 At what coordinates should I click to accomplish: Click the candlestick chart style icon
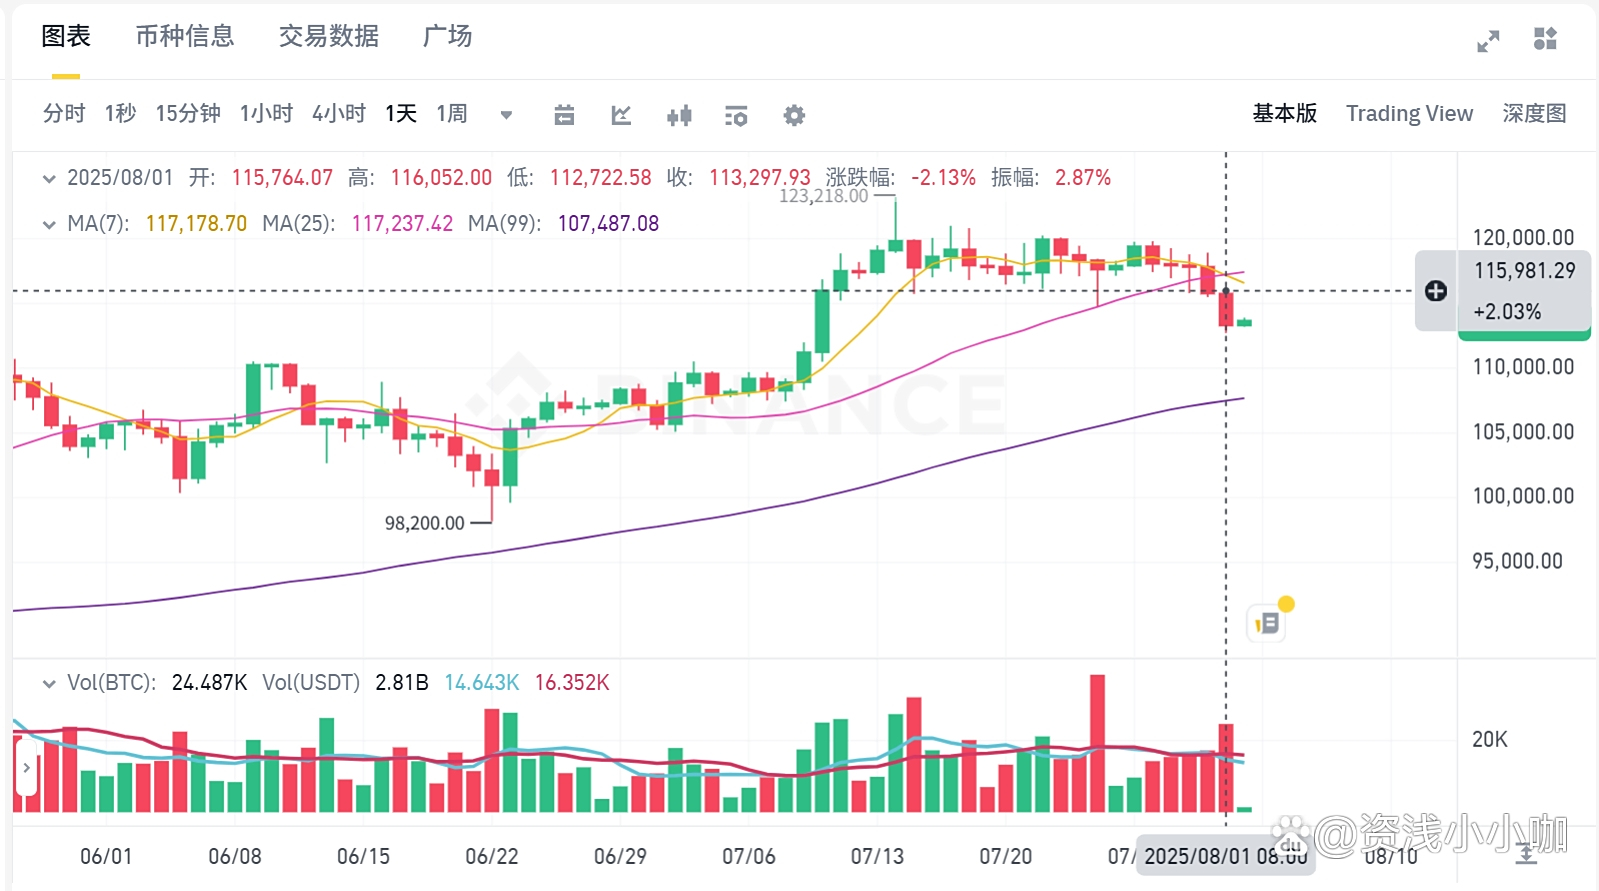click(679, 115)
